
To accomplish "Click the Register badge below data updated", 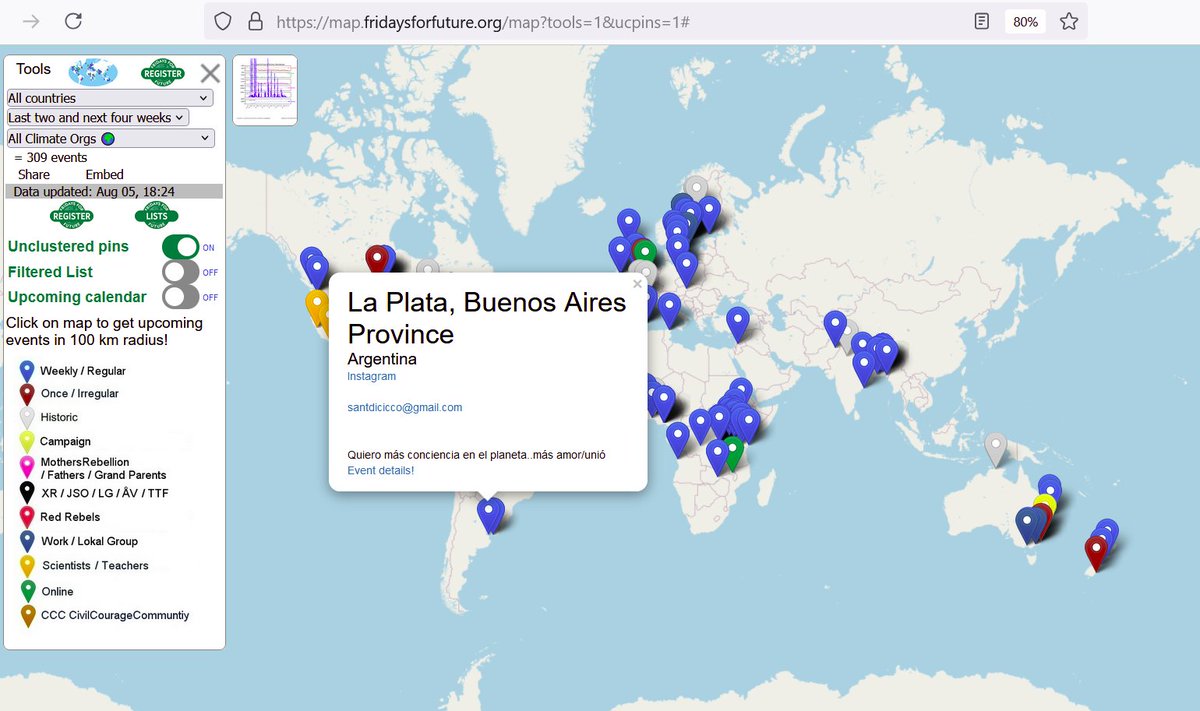I will [x=72, y=215].
